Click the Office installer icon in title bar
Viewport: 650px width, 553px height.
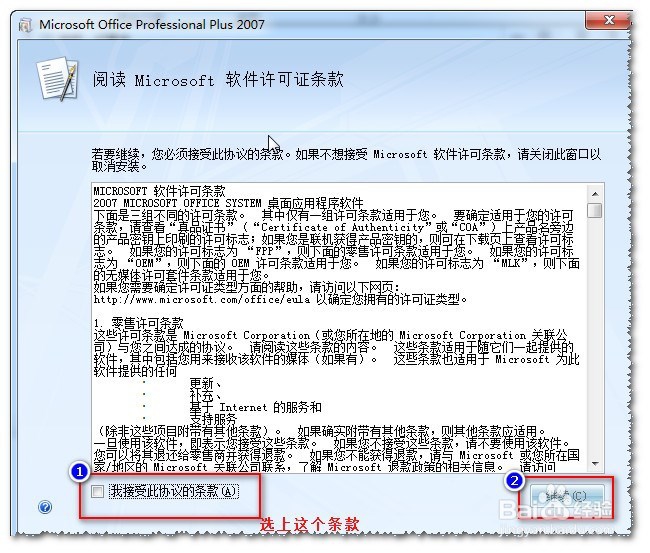point(26,25)
